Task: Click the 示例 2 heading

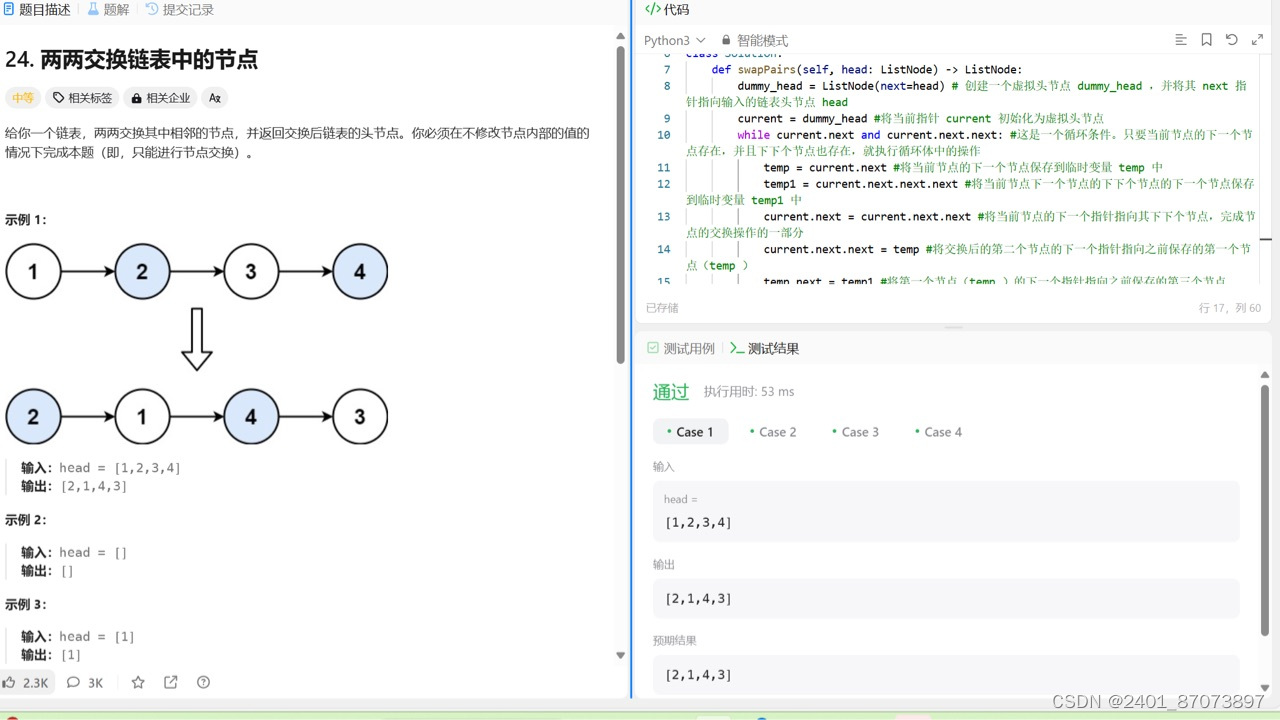Action: 26,520
